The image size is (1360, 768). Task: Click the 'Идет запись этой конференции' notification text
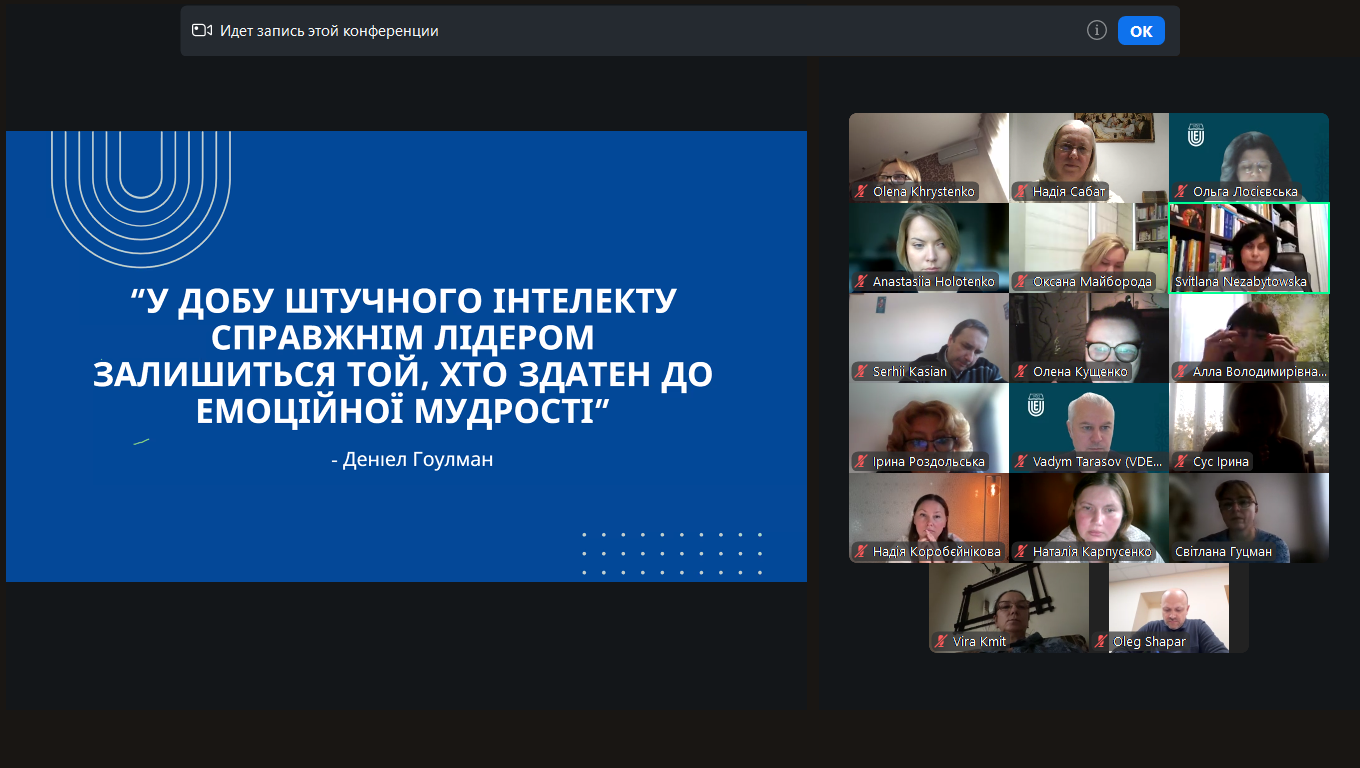(x=329, y=31)
